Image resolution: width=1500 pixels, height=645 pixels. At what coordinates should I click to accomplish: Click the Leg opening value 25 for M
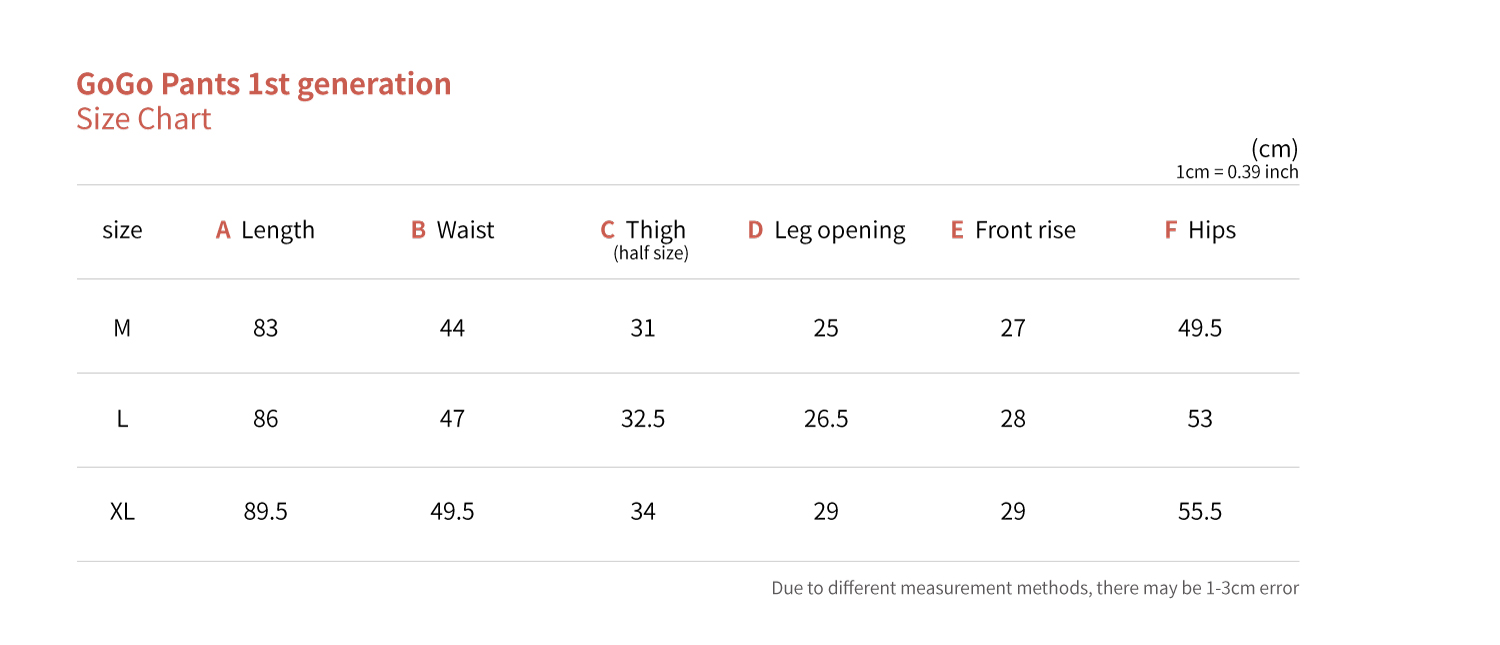tap(826, 328)
